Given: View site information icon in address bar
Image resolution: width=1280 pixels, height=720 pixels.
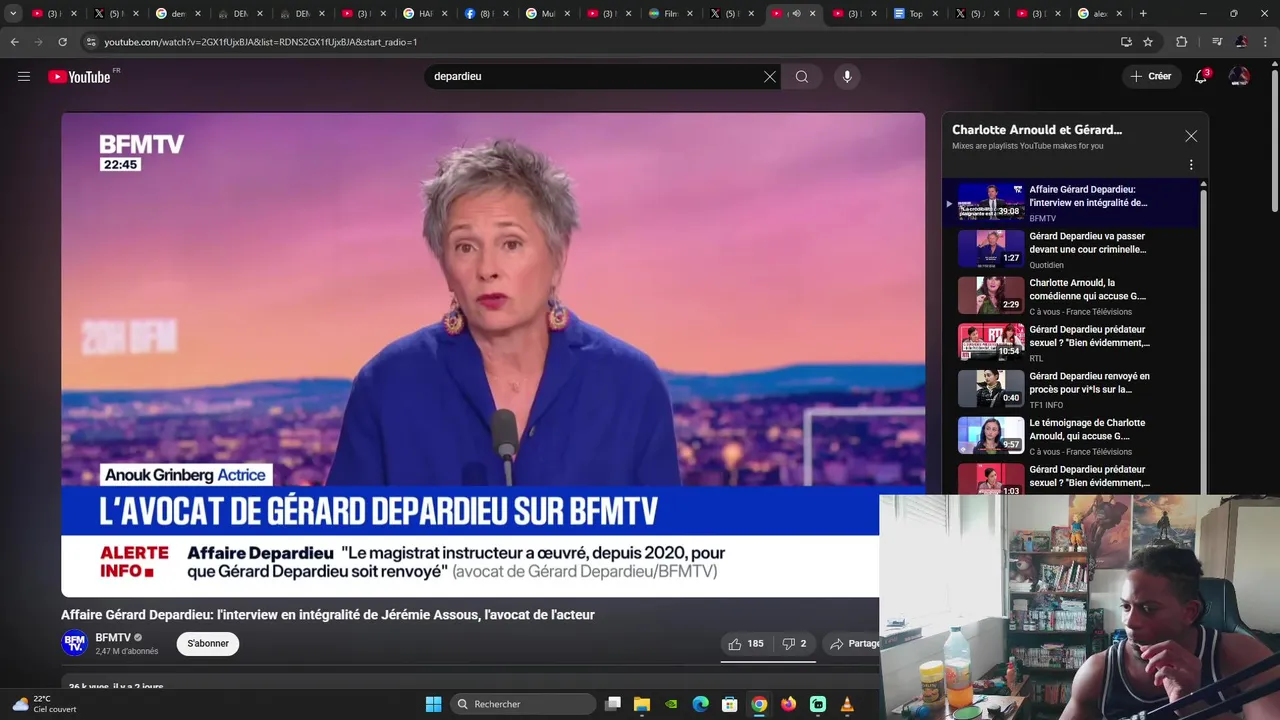Looking at the screenshot, I should (91, 42).
